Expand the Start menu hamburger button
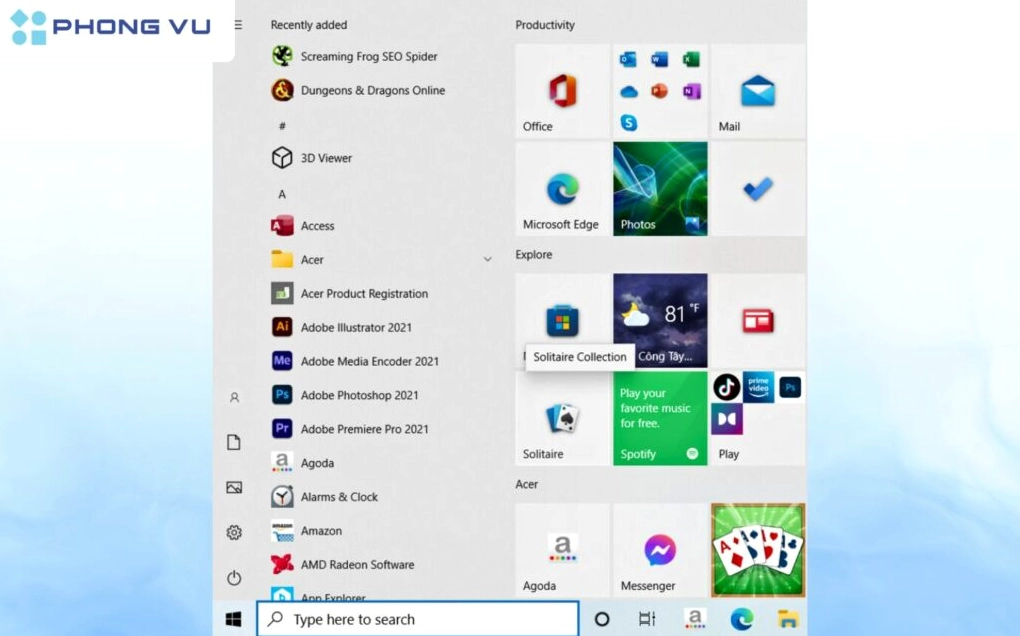The height and width of the screenshot is (636, 1020). [x=237, y=25]
